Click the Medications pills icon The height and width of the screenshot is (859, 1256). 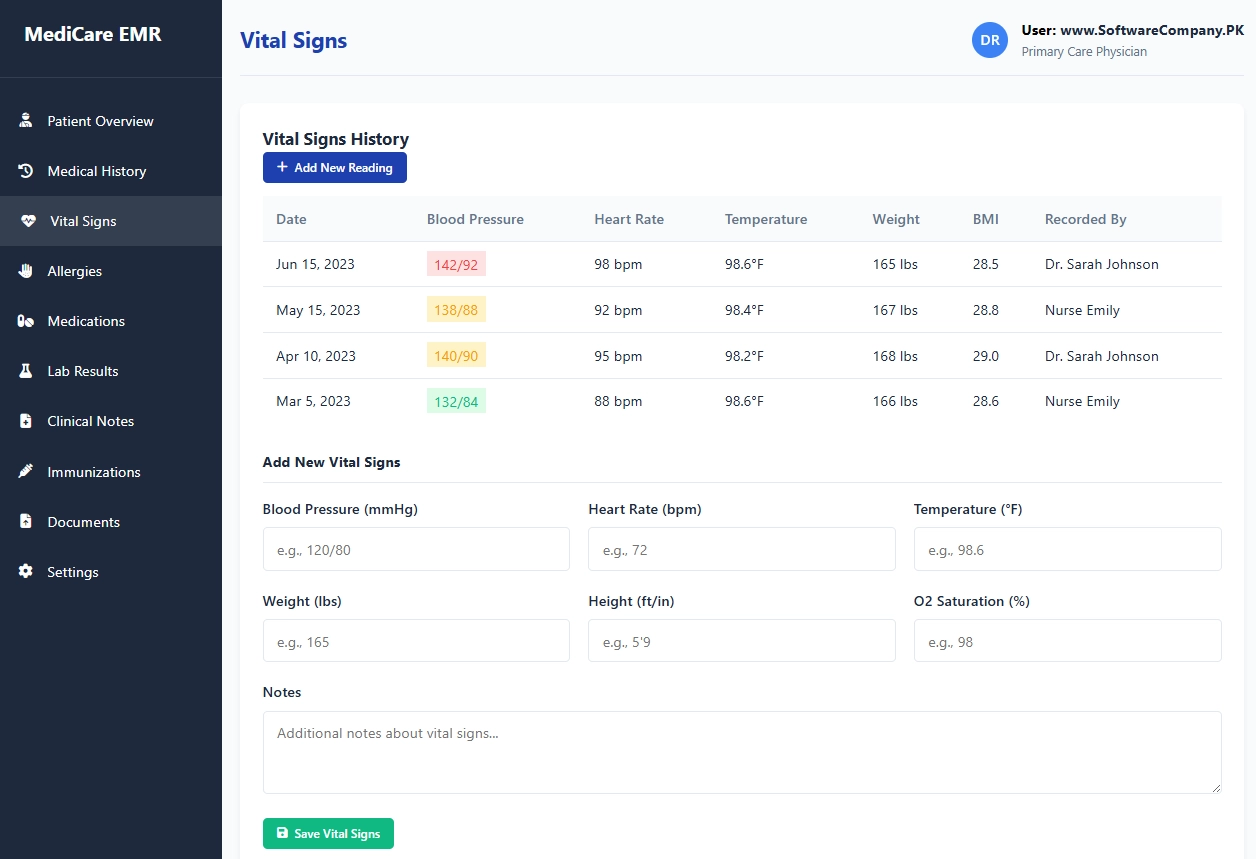[x=26, y=321]
